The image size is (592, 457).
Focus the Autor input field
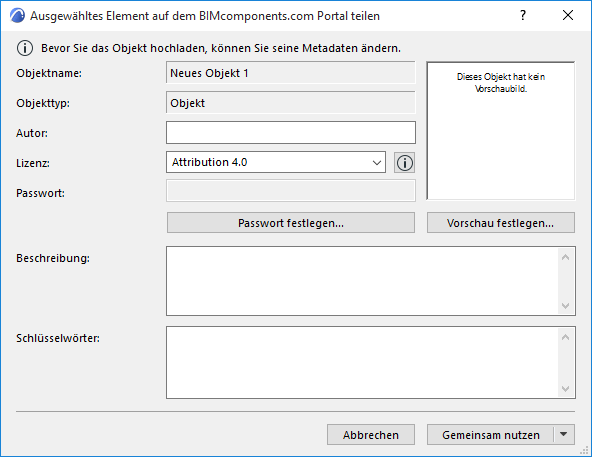coord(291,133)
